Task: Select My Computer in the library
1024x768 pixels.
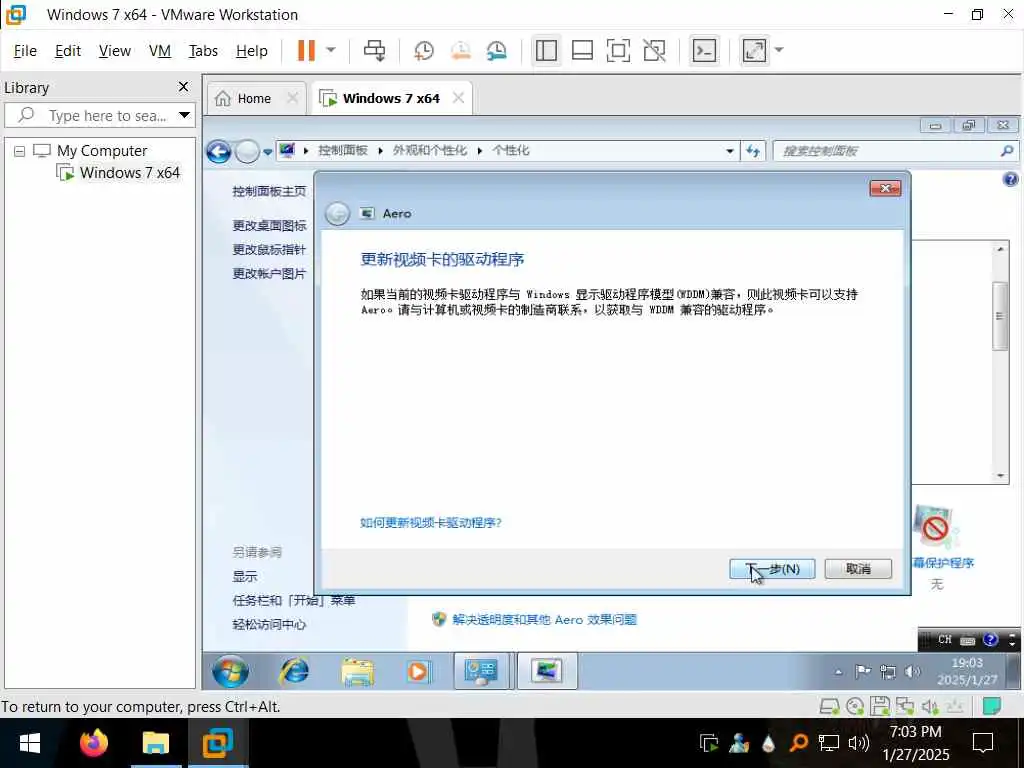Action: pos(102,151)
